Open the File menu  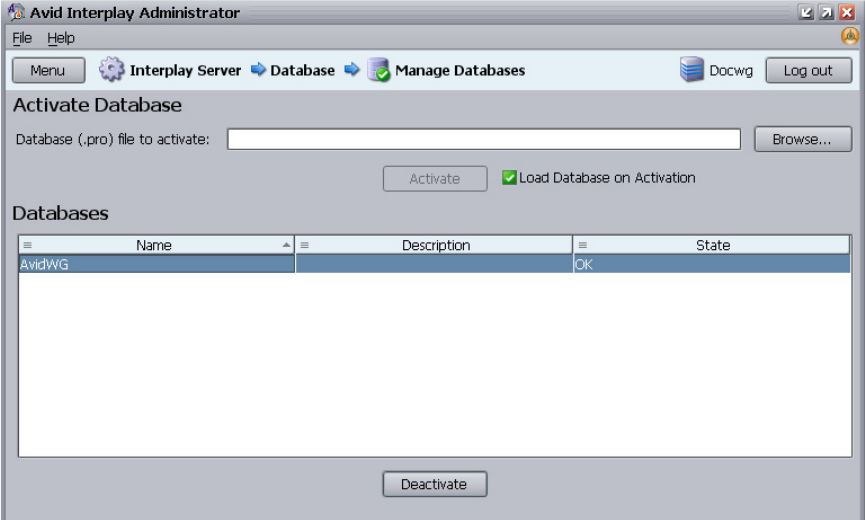[22, 38]
